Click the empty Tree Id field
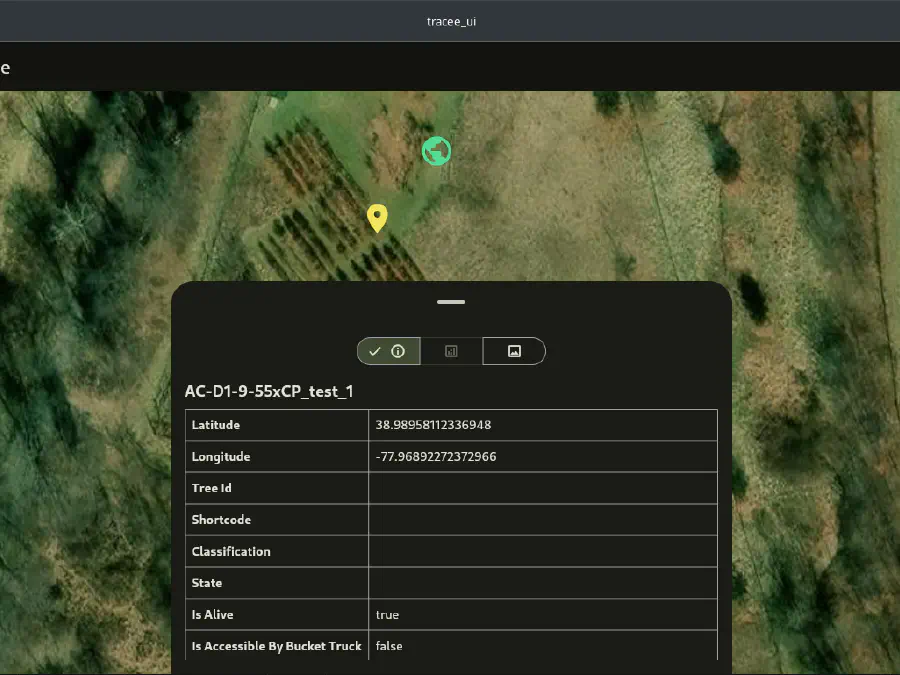 [x=540, y=488]
